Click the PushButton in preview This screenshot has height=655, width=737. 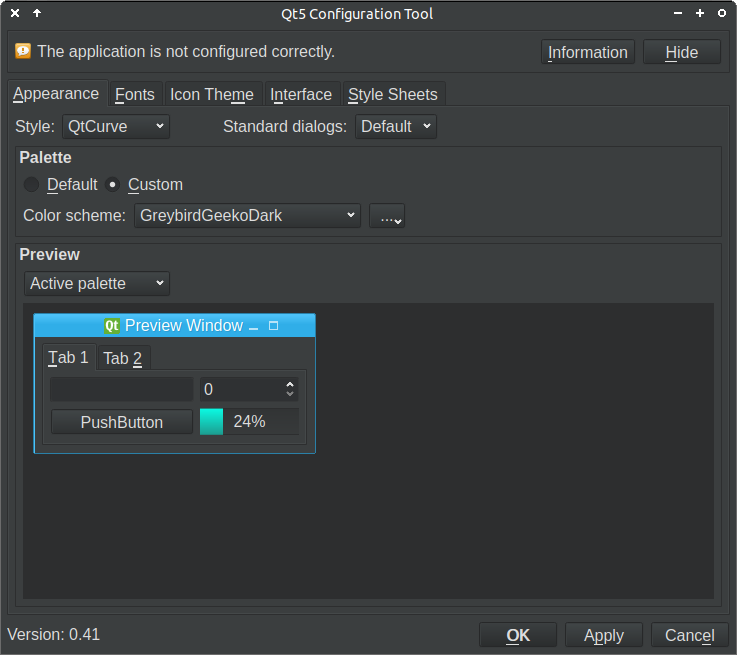point(122,422)
